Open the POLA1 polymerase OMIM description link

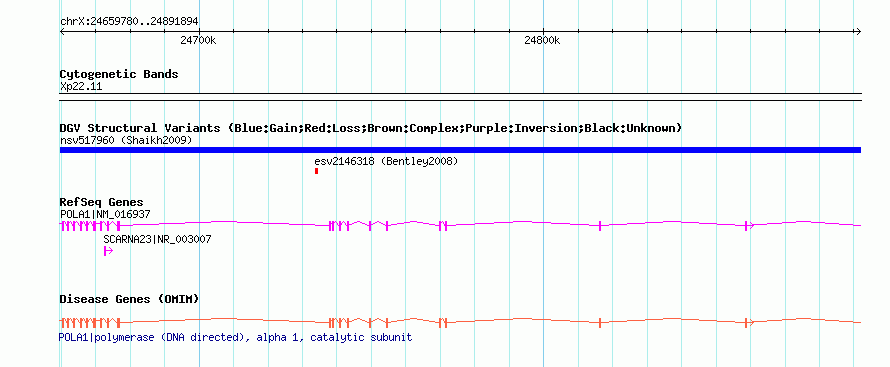click(236, 338)
